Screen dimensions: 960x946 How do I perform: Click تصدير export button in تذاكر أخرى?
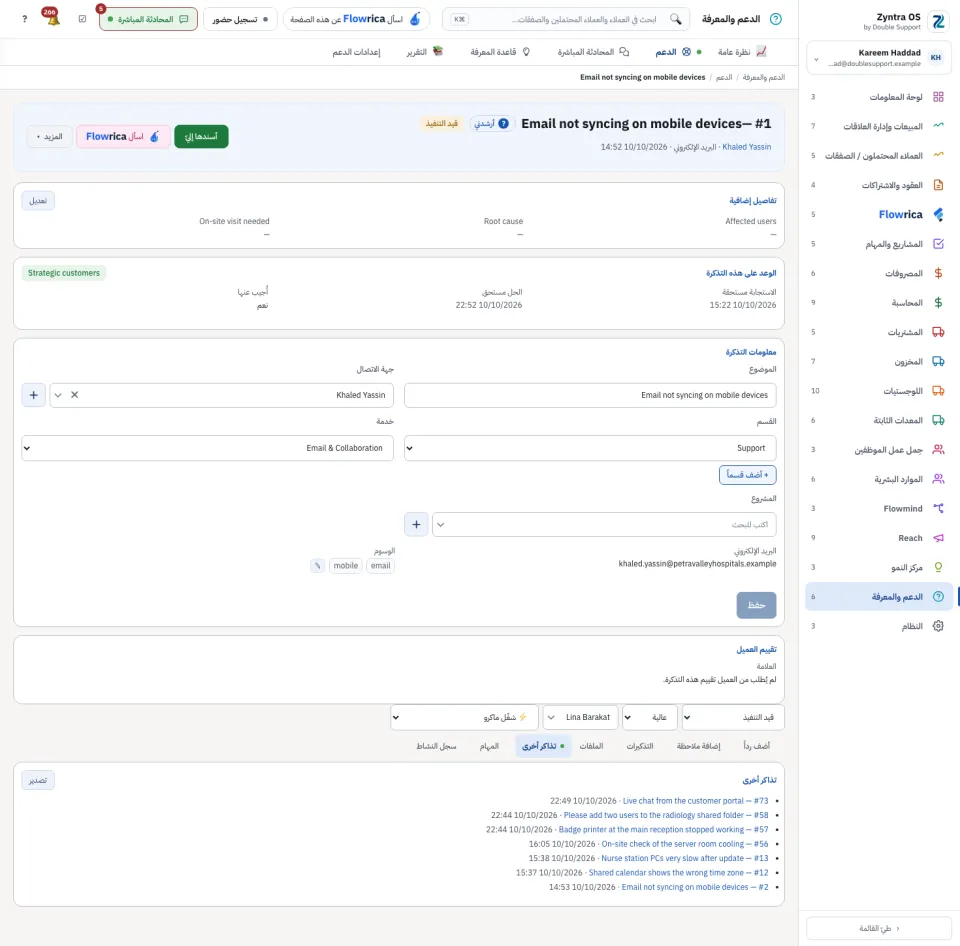(x=38, y=780)
